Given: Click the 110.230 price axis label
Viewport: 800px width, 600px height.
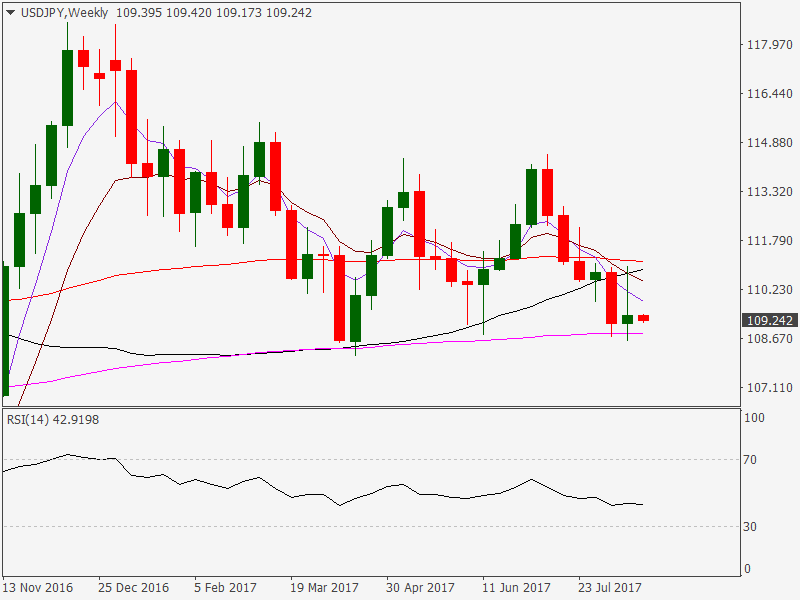Looking at the screenshot, I should [769, 290].
